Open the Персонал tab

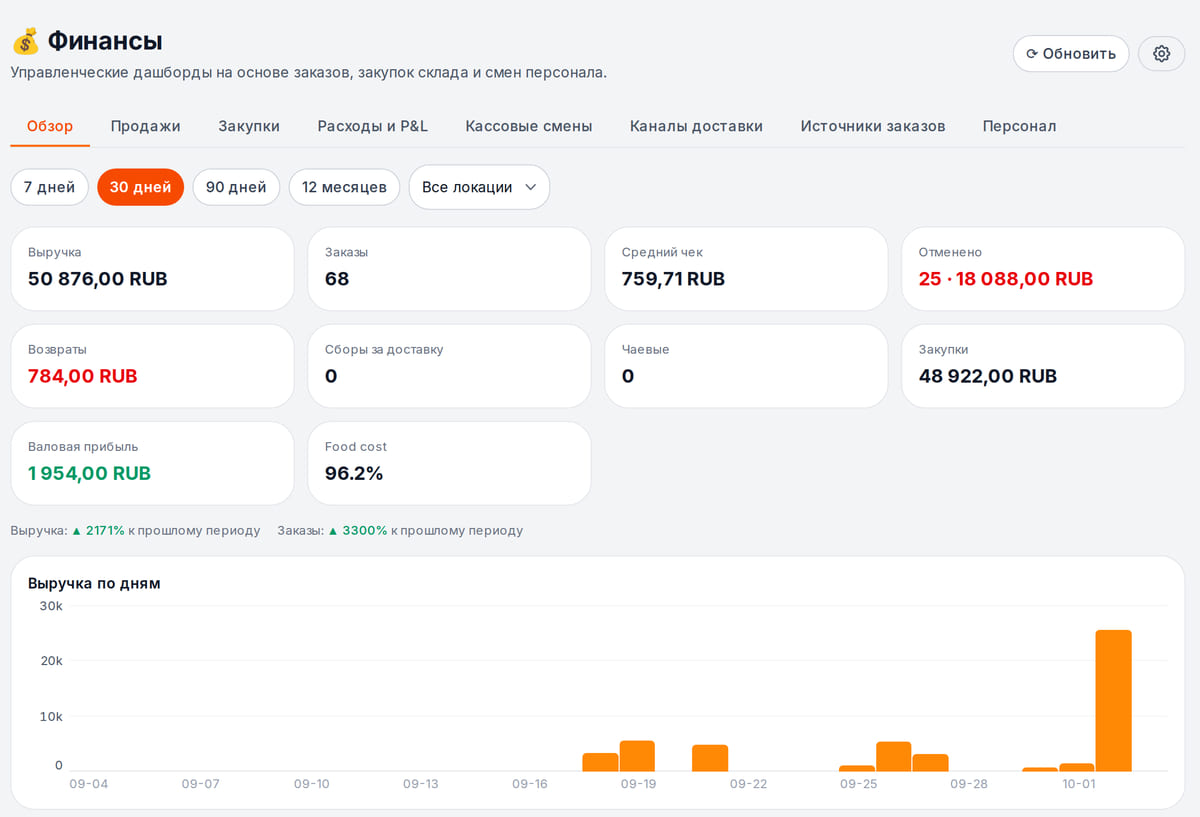pos(1019,126)
